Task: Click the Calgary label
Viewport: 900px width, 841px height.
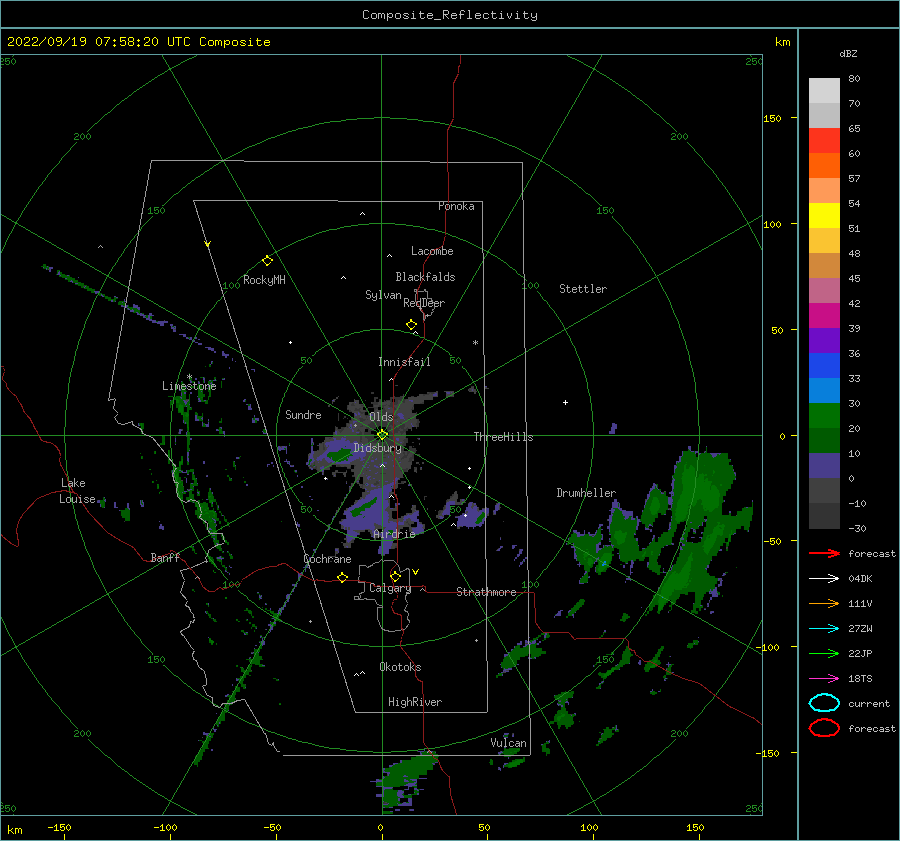Action: tap(390, 588)
